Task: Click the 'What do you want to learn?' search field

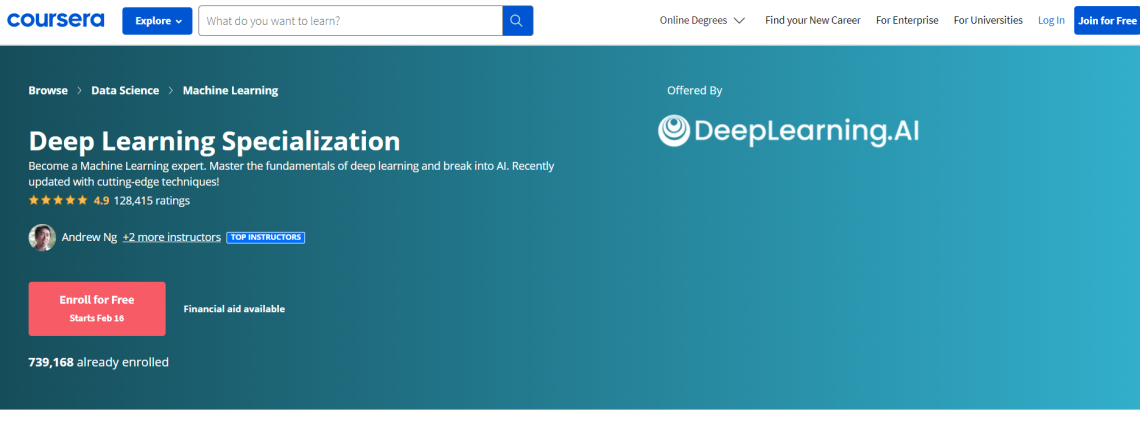Action: [x=350, y=21]
